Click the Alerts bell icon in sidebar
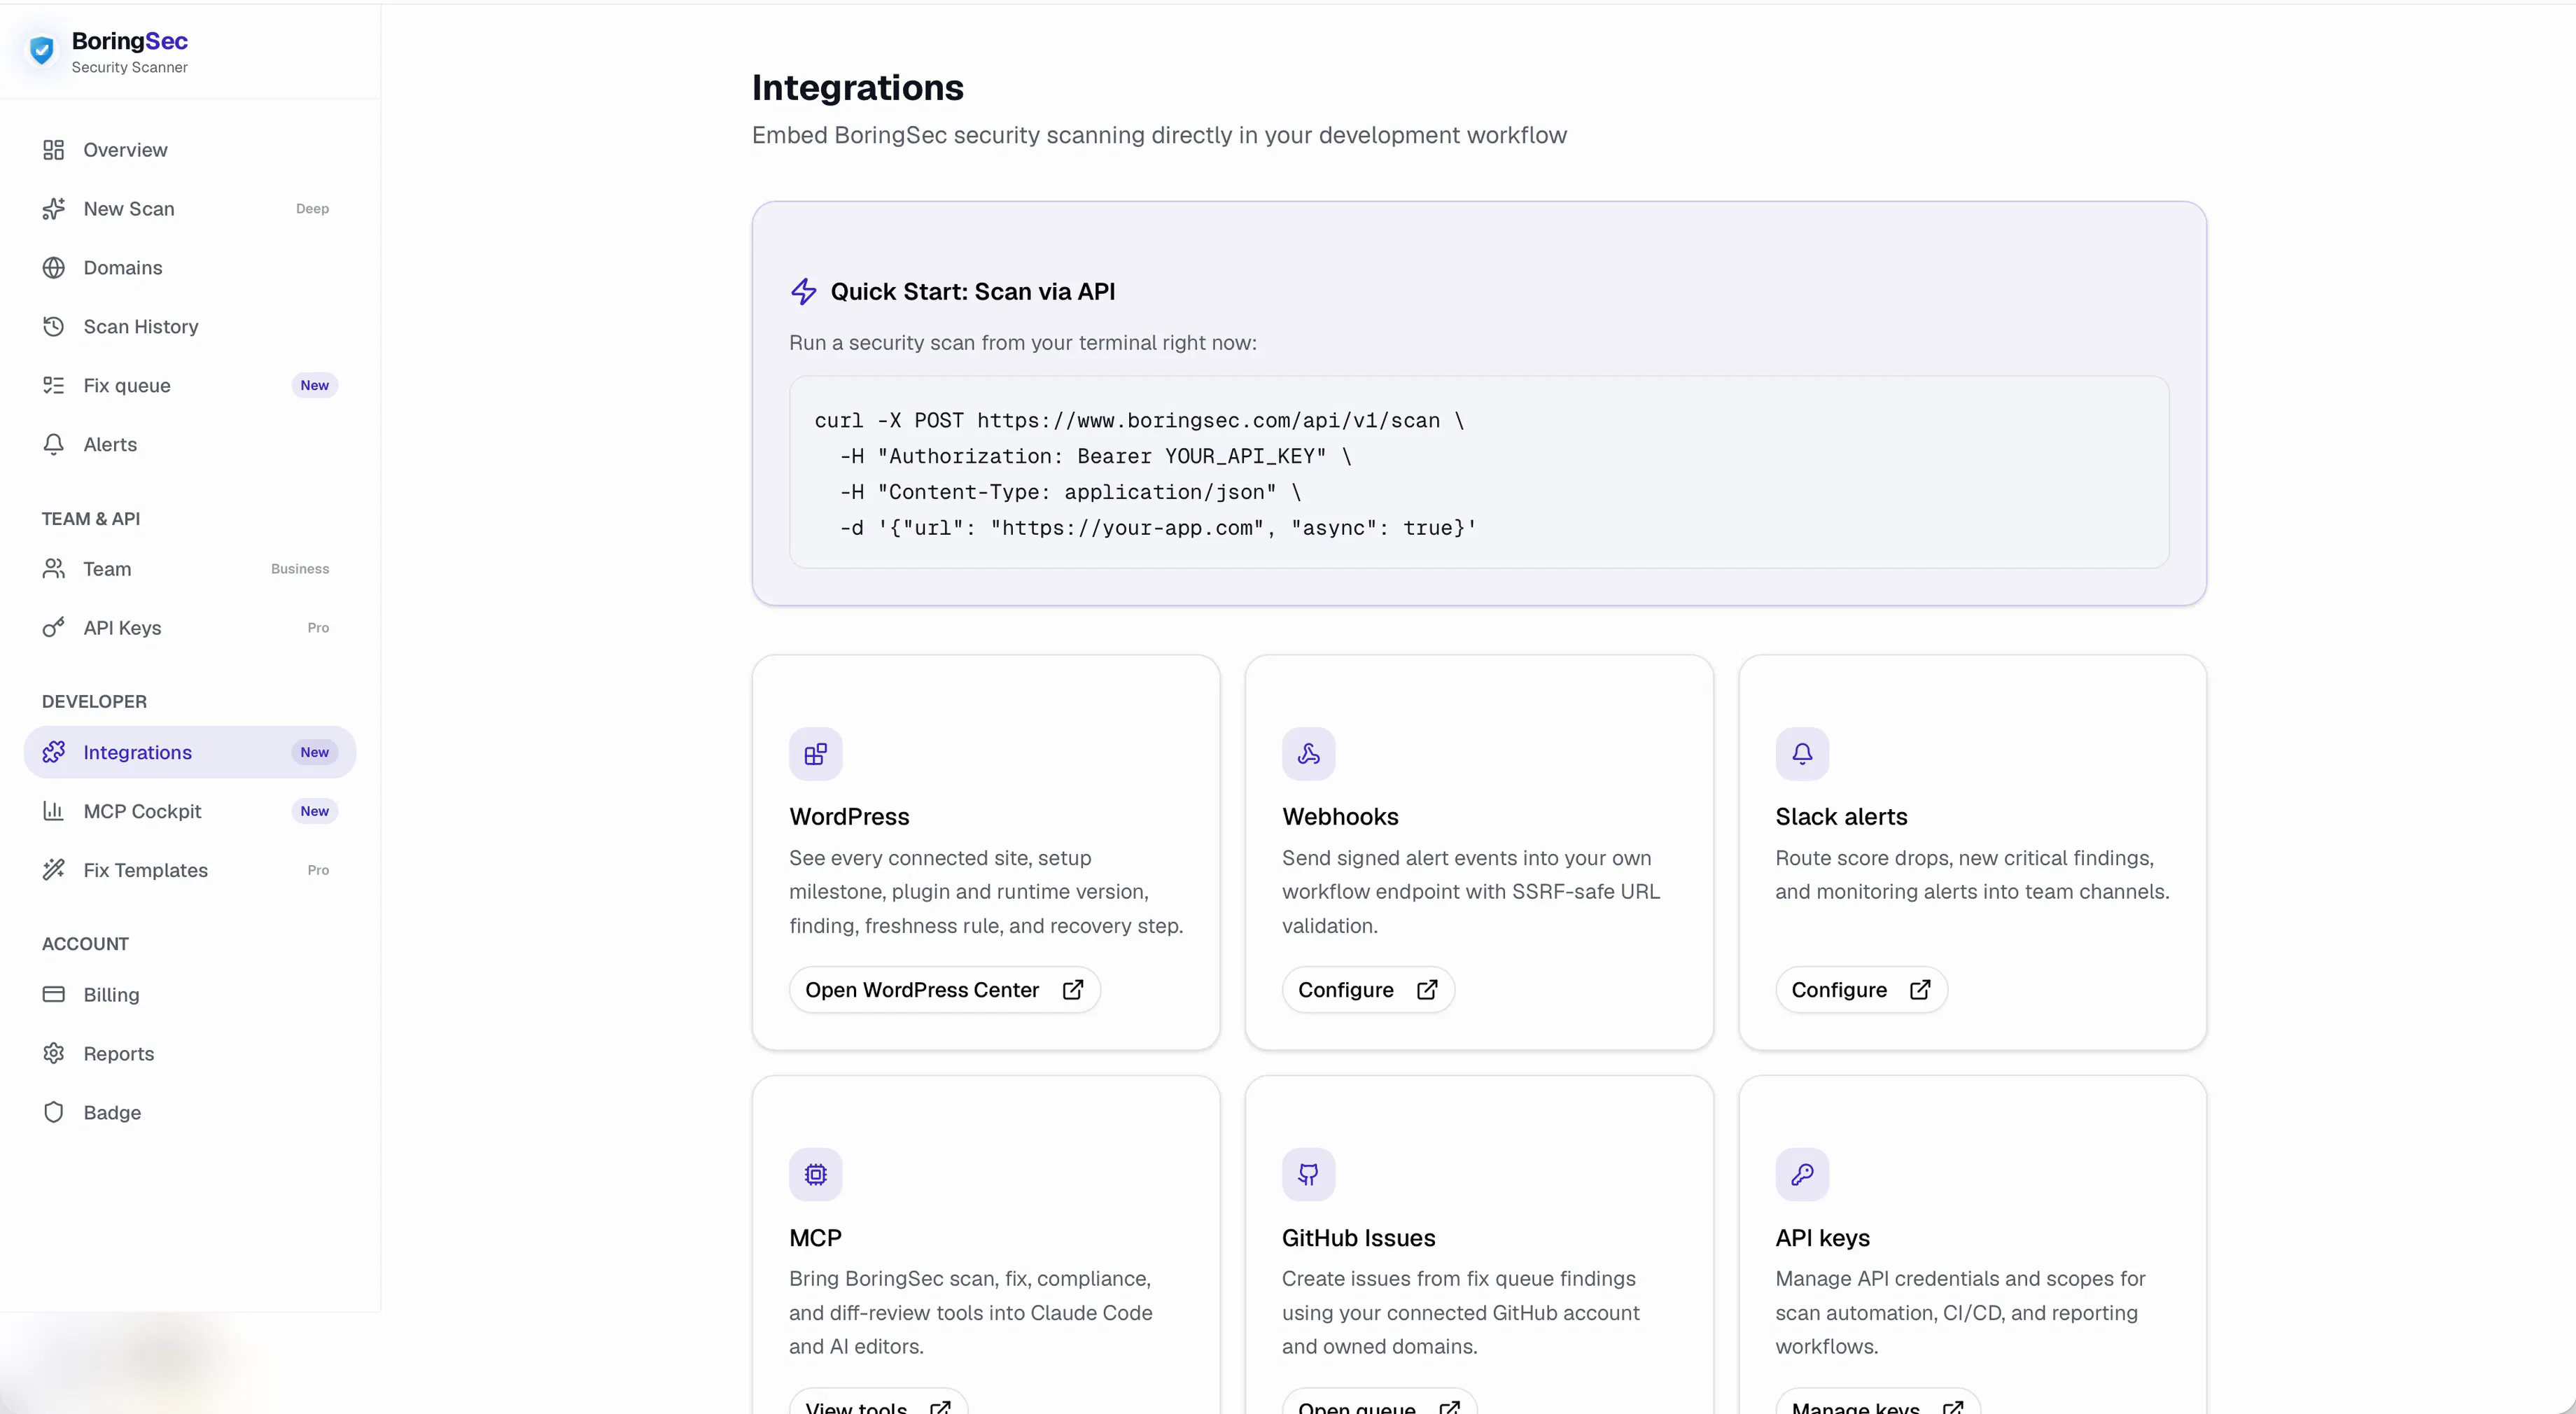2576x1414 pixels. [x=54, y=445]
